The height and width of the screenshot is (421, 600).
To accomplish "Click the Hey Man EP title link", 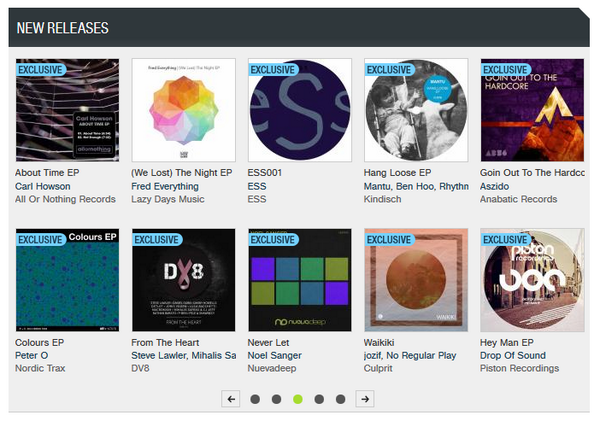I will 507,343.
